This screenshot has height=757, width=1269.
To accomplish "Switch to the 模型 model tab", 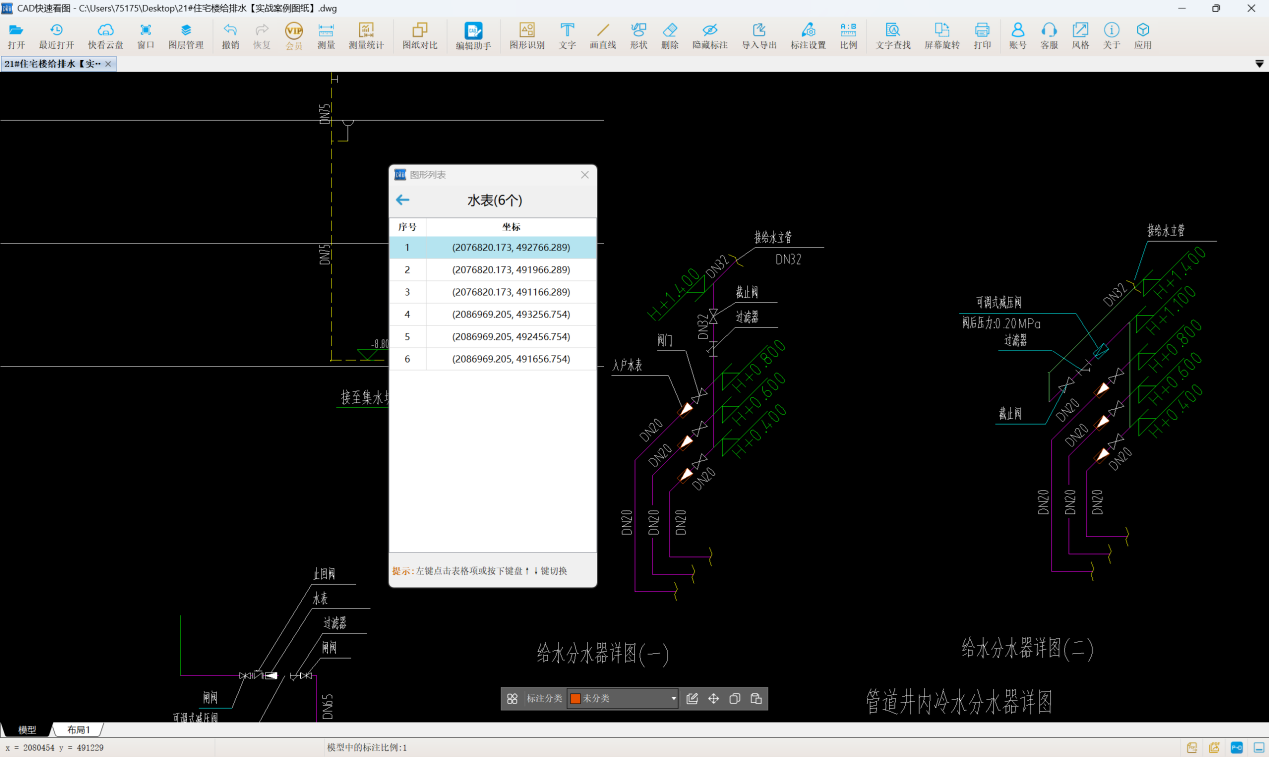I will (x=27, y=730).
